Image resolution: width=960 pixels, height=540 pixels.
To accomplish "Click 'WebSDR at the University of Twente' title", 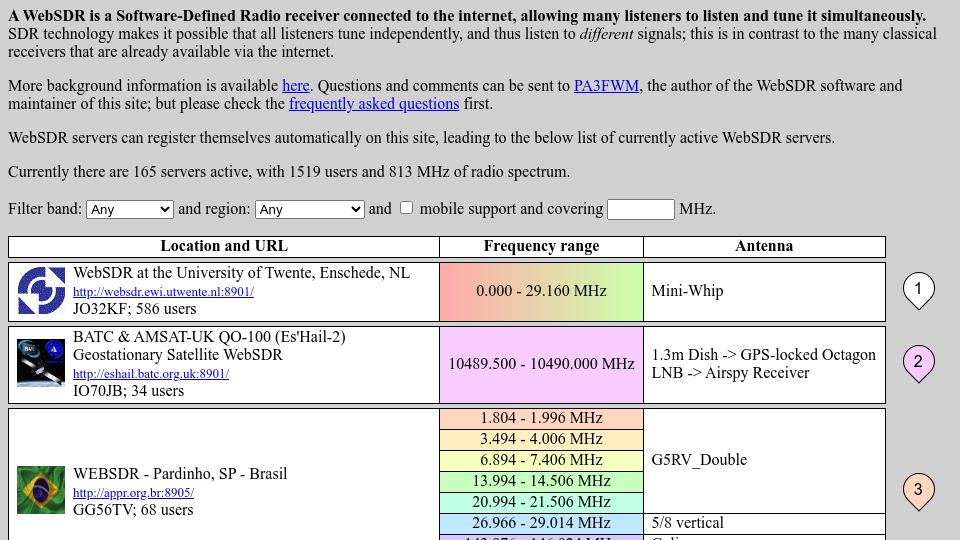I will pos(241,273).
